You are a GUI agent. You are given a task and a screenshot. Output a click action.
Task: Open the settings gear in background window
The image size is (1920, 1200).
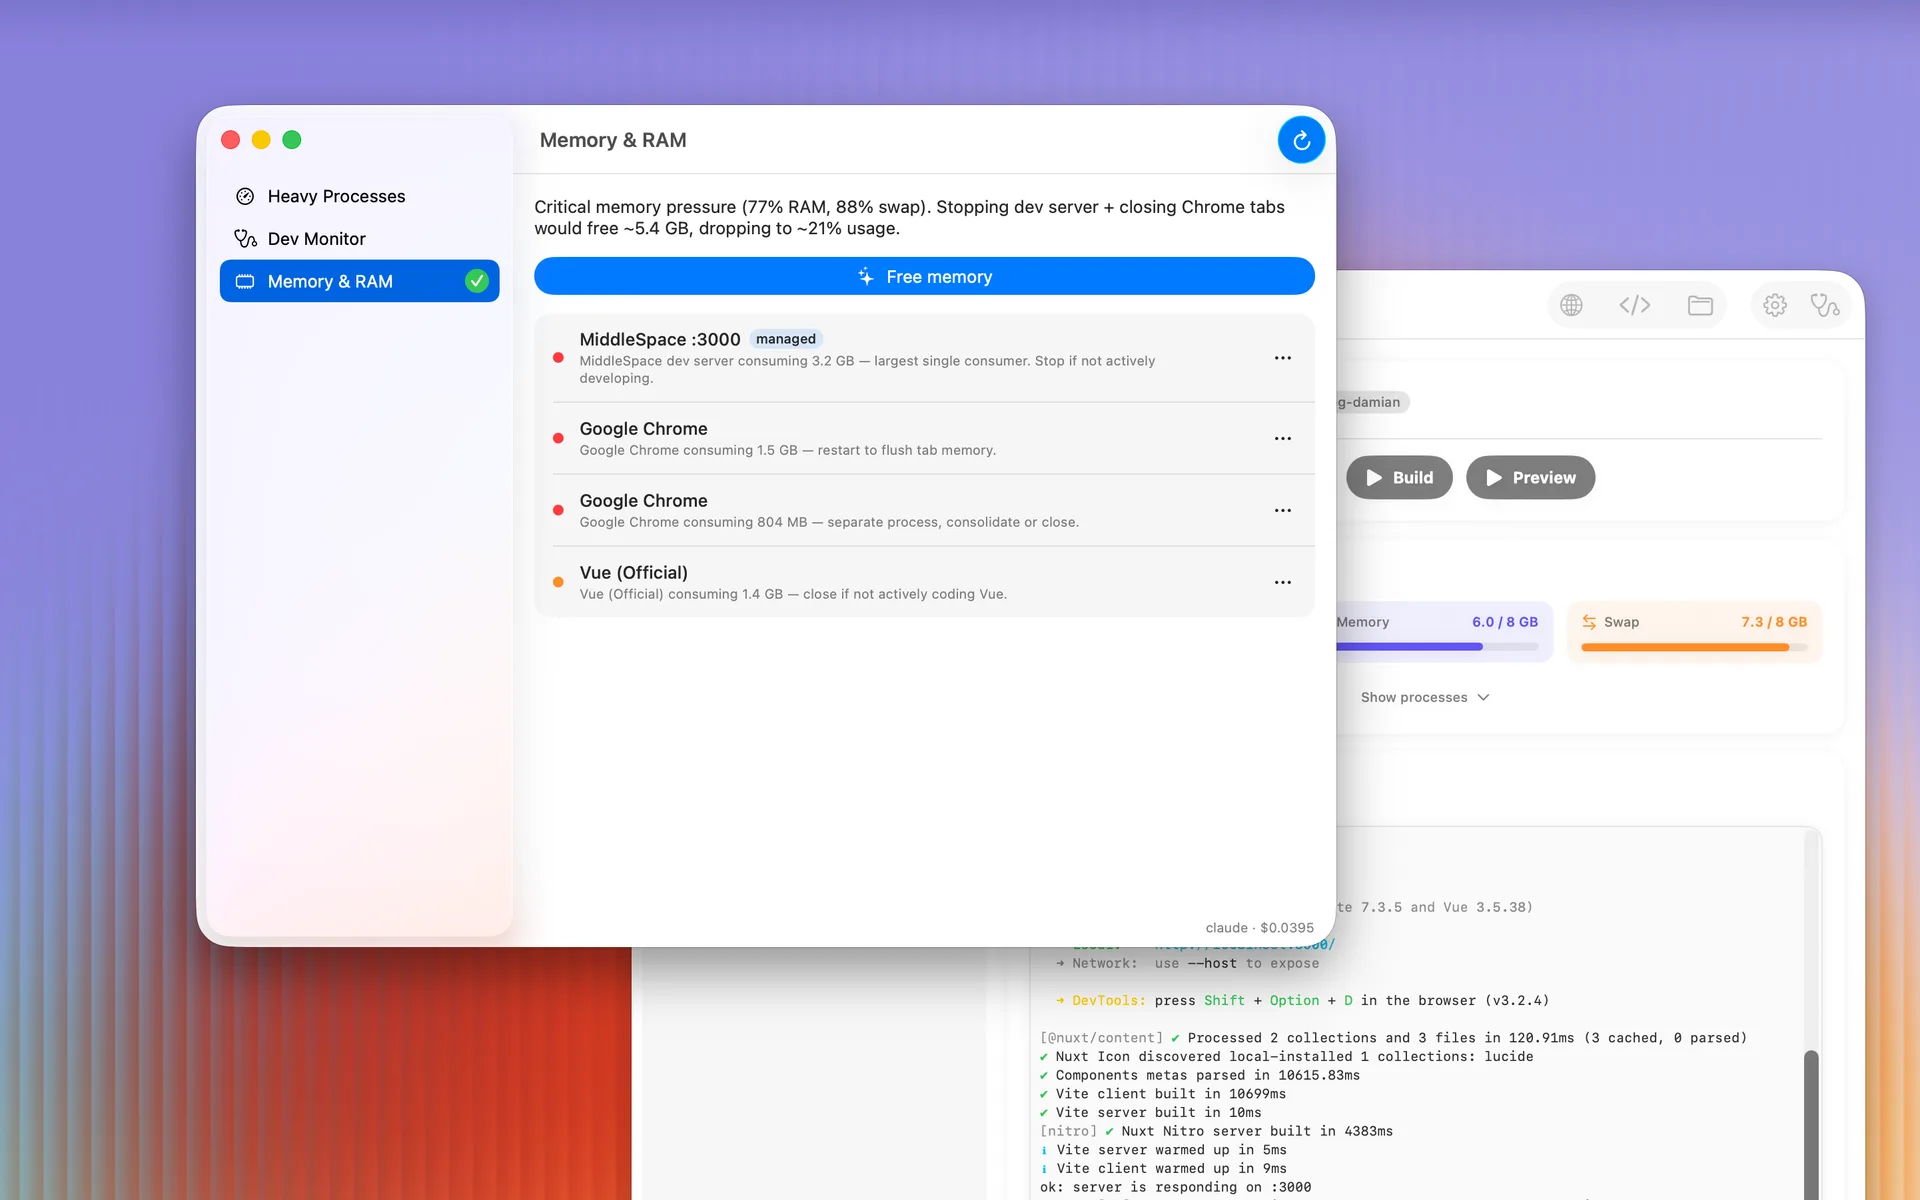[x=1775, y=305]
